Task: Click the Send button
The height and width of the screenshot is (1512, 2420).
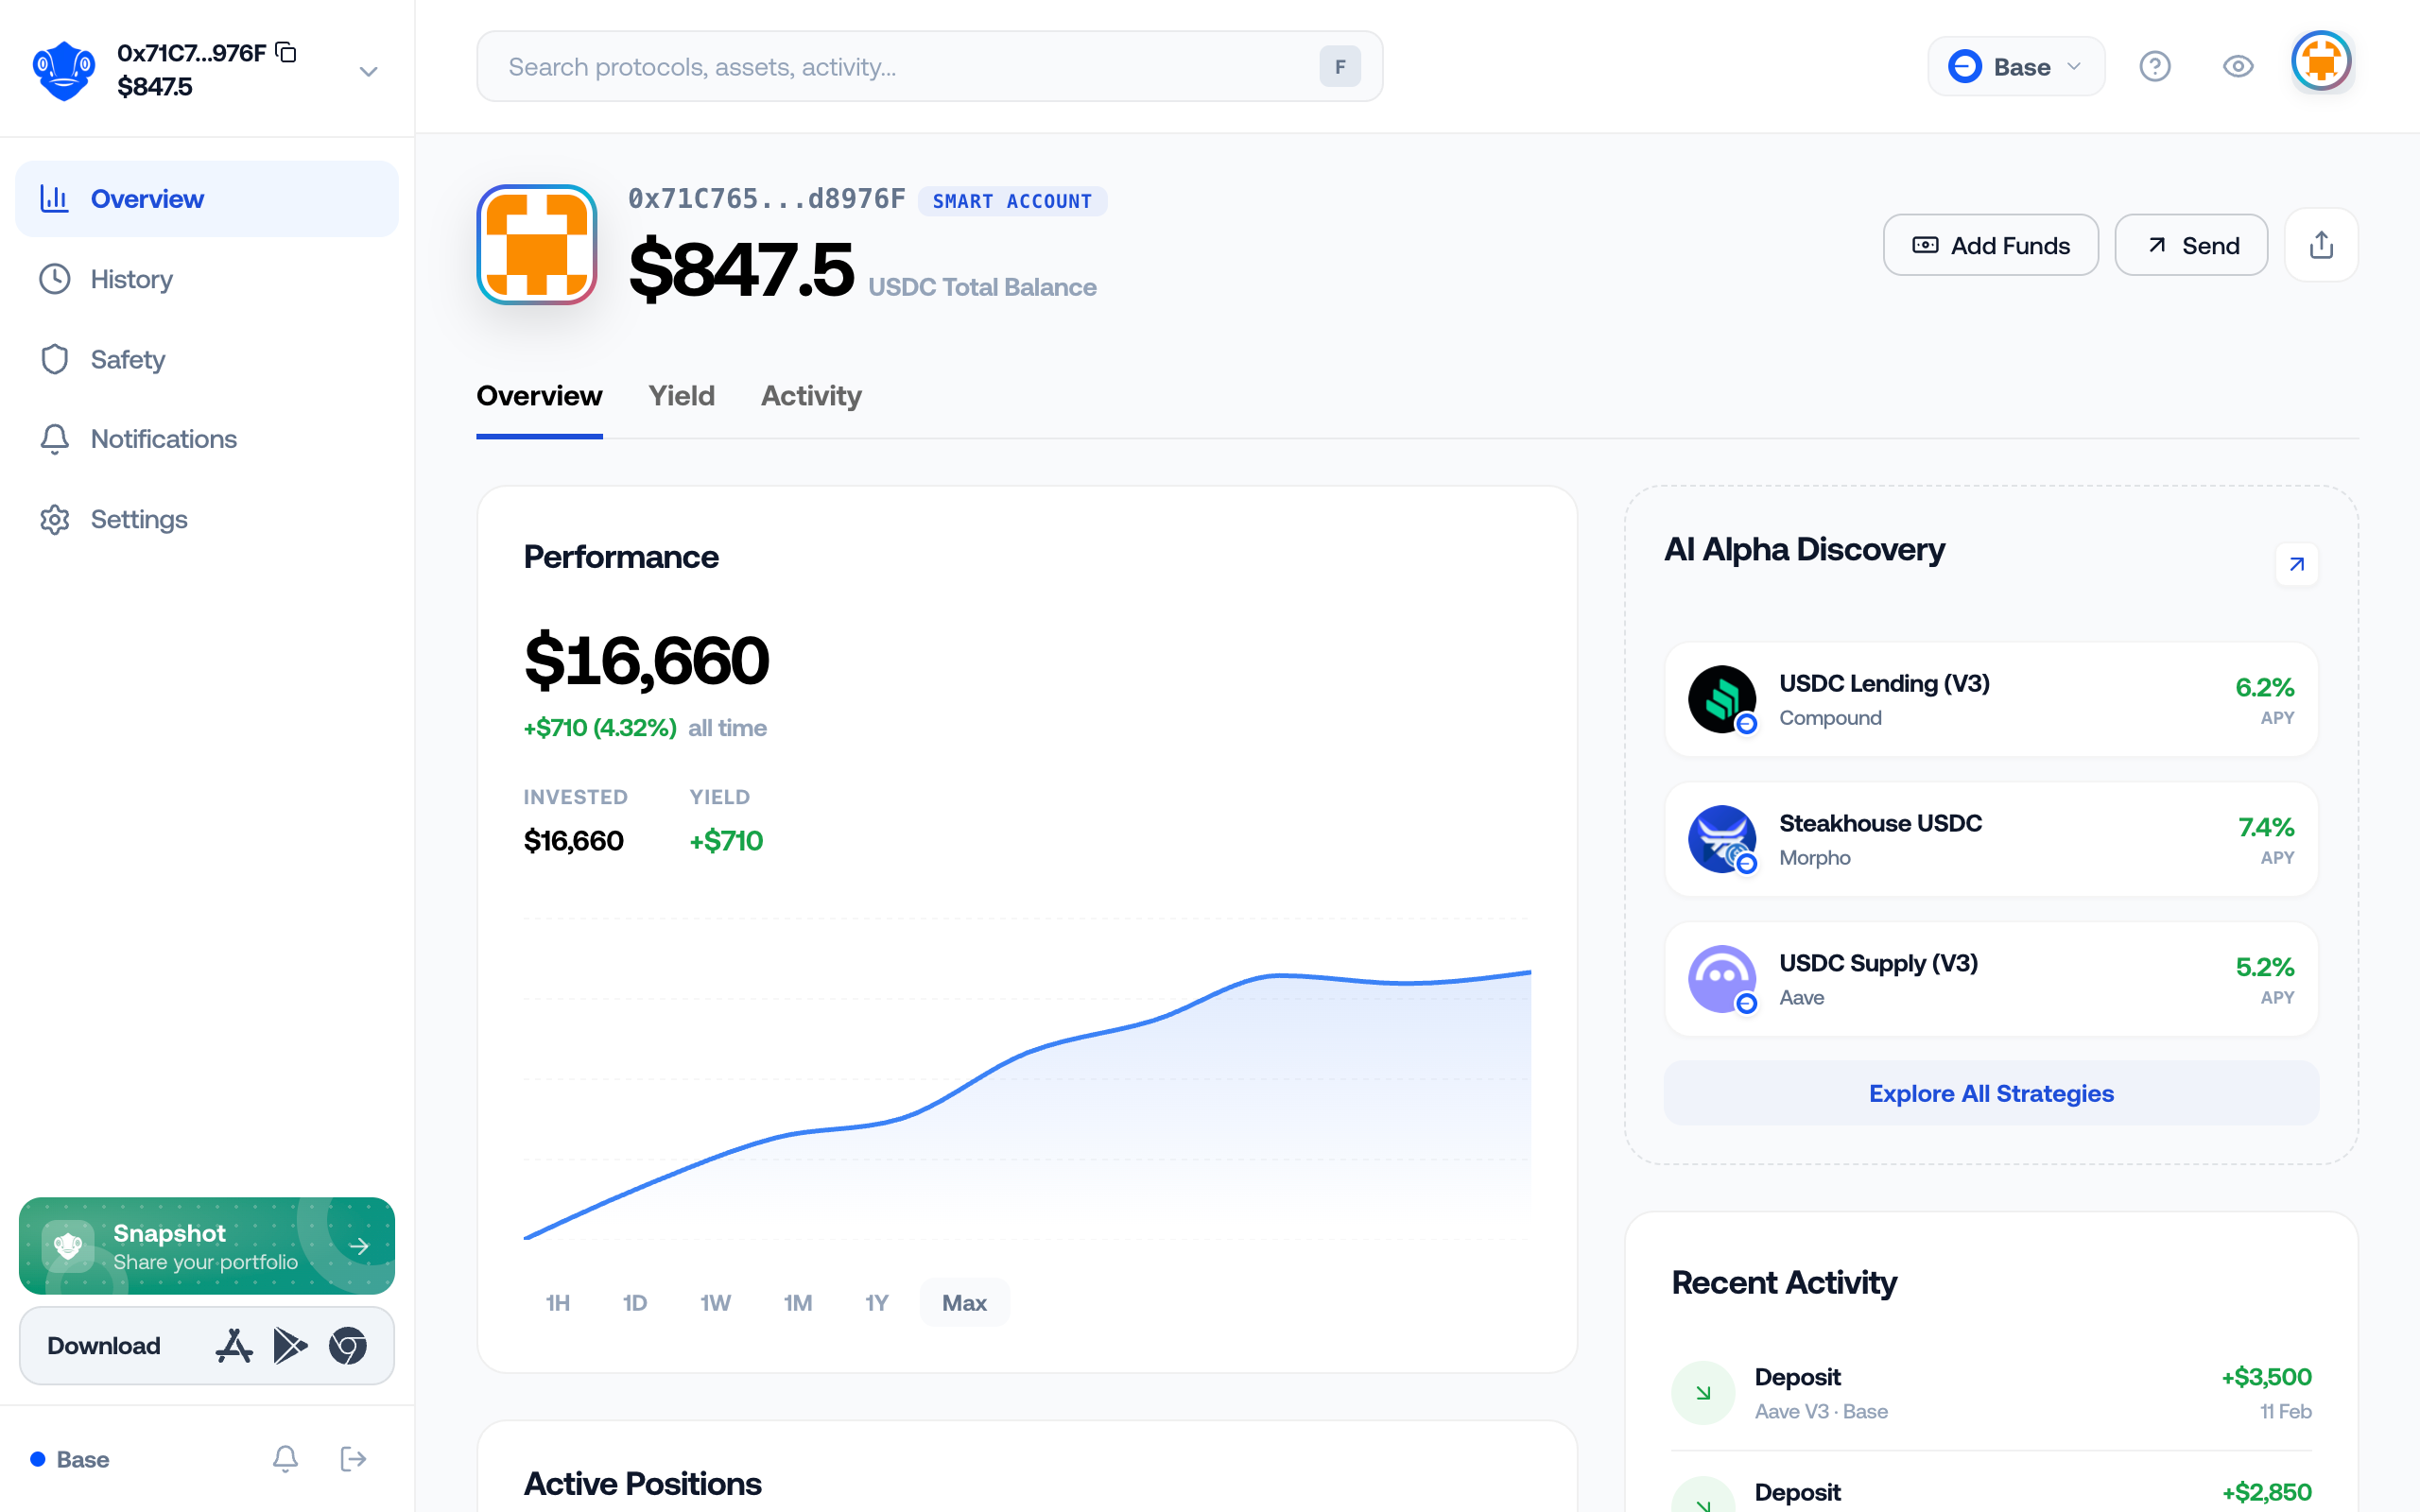Action: 2190,245
